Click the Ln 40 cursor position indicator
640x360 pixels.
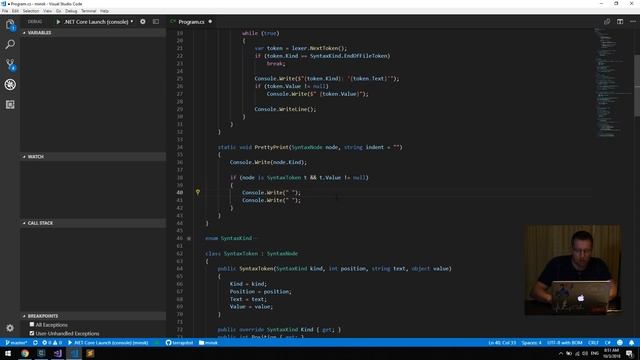point(502,342)
